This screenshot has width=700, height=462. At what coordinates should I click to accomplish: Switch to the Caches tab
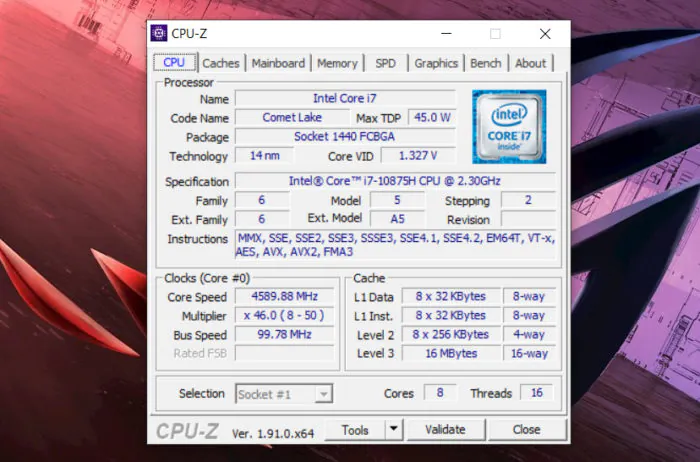point(221,63)
